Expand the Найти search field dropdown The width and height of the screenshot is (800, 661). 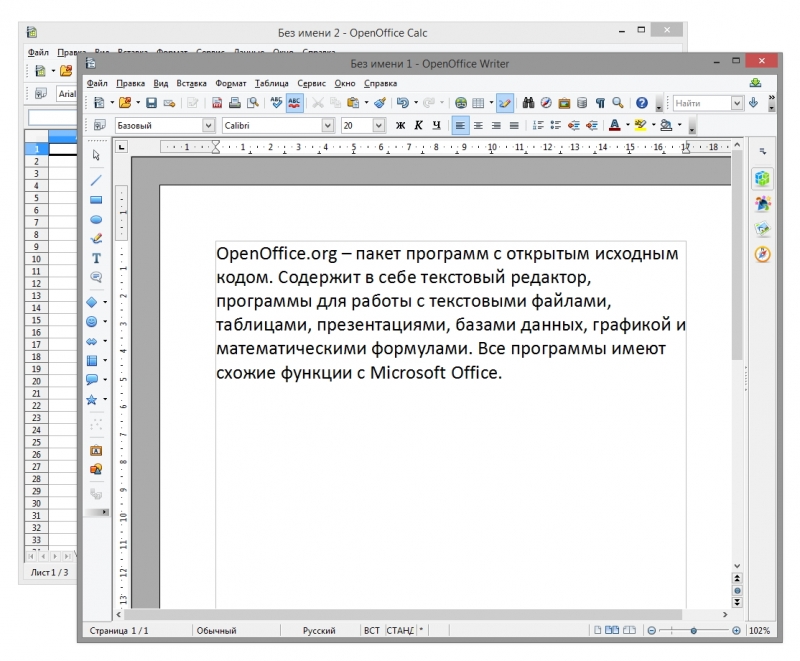click(736, 103)
